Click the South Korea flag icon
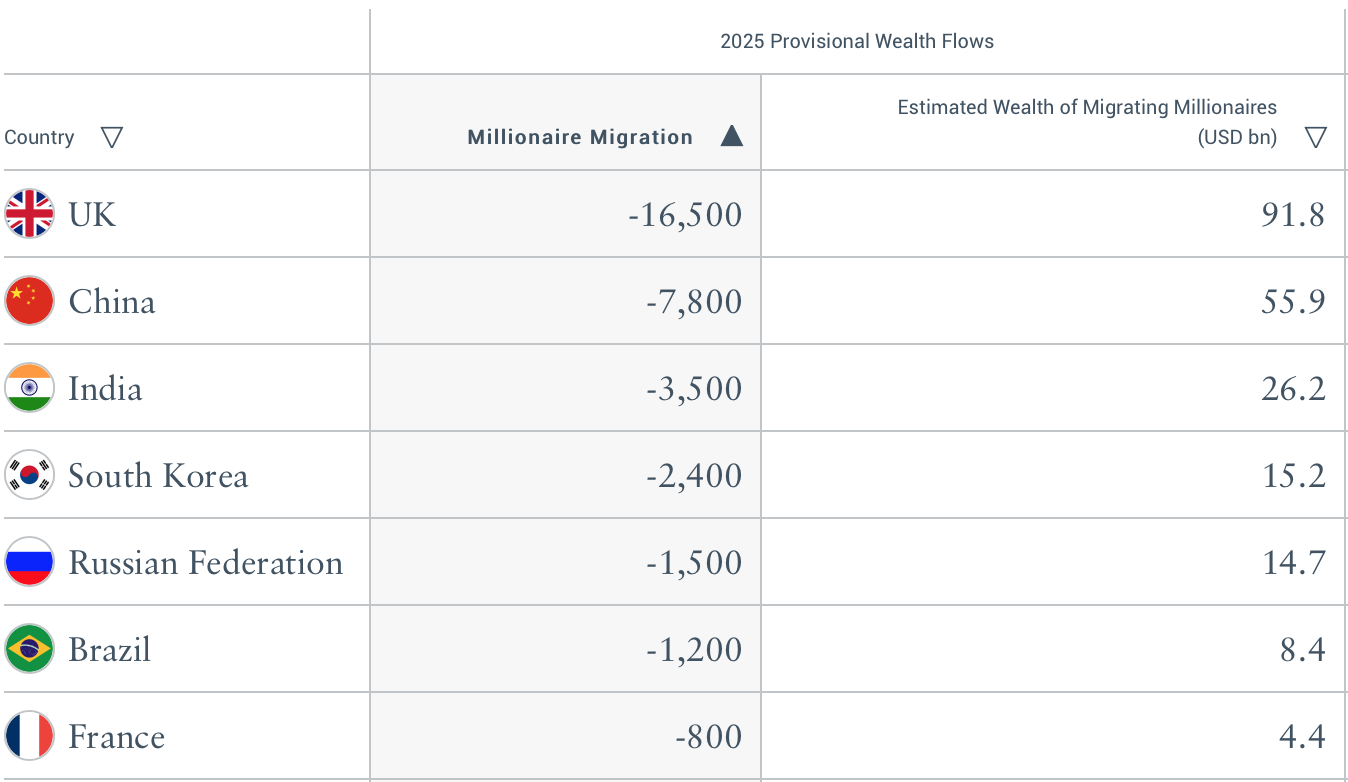This screenshot has height=782, width=1348. coord(29,475)
